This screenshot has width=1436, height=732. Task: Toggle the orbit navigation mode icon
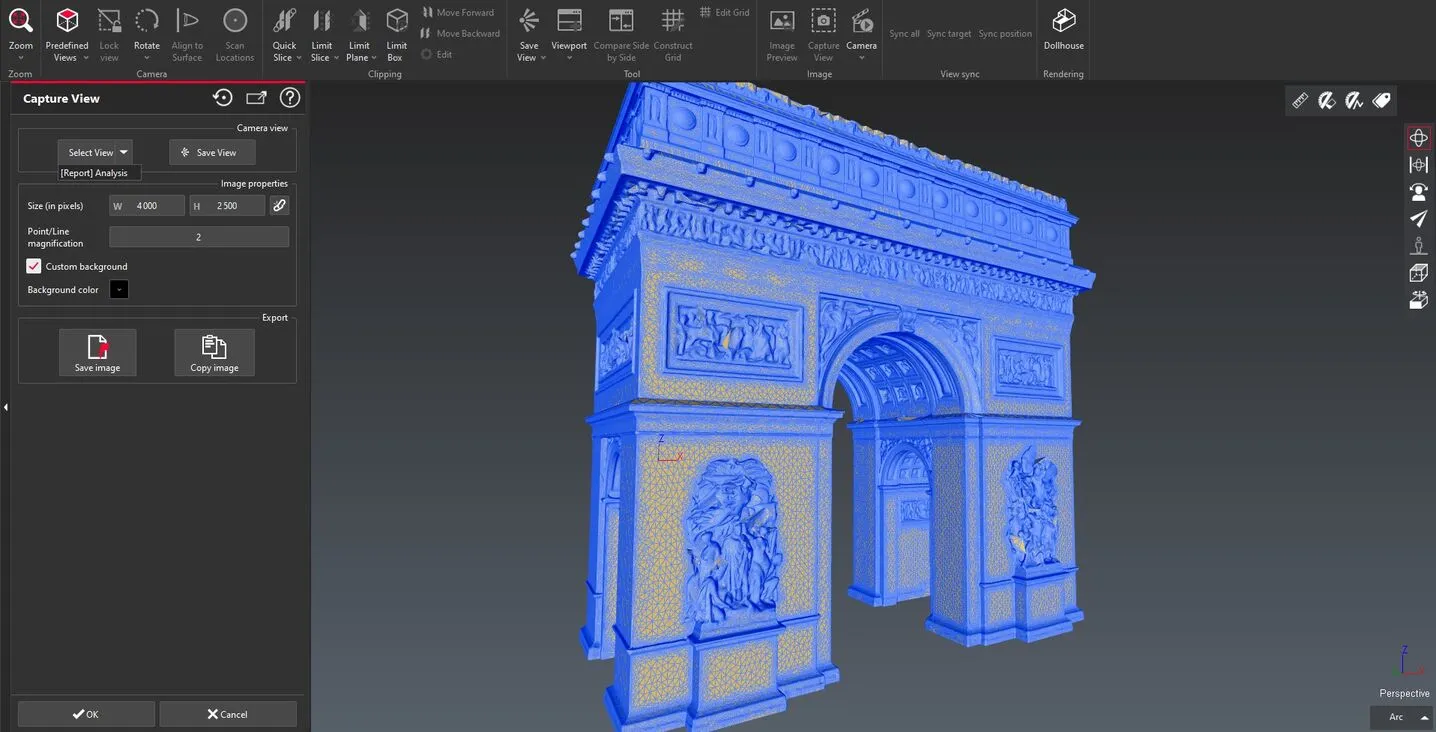click(x=1418, y=138)
